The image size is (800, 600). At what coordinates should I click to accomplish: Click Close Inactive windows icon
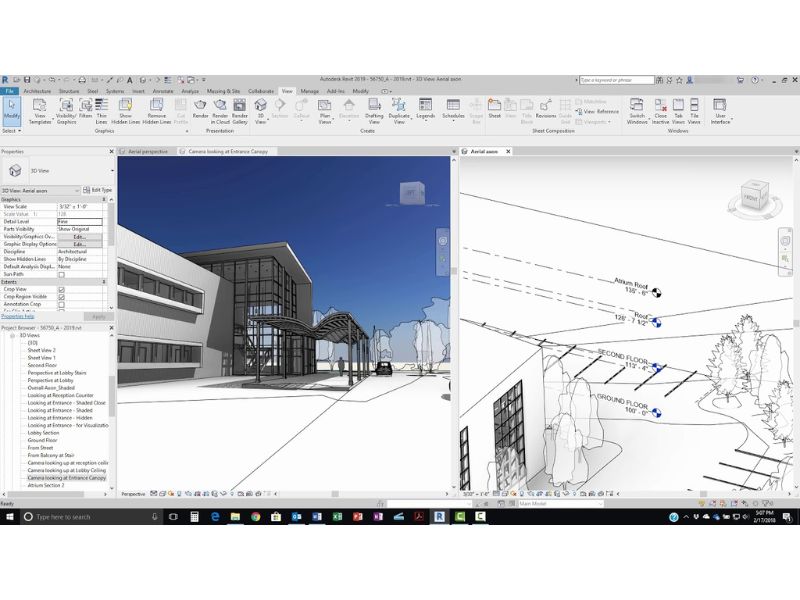[660, 111]
